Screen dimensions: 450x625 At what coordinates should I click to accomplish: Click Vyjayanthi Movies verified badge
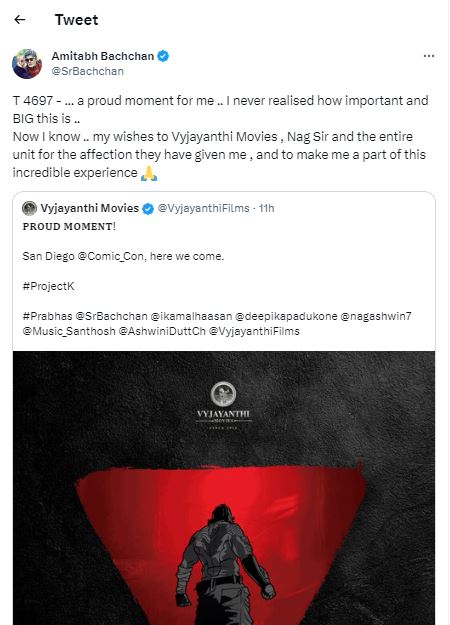148,208
